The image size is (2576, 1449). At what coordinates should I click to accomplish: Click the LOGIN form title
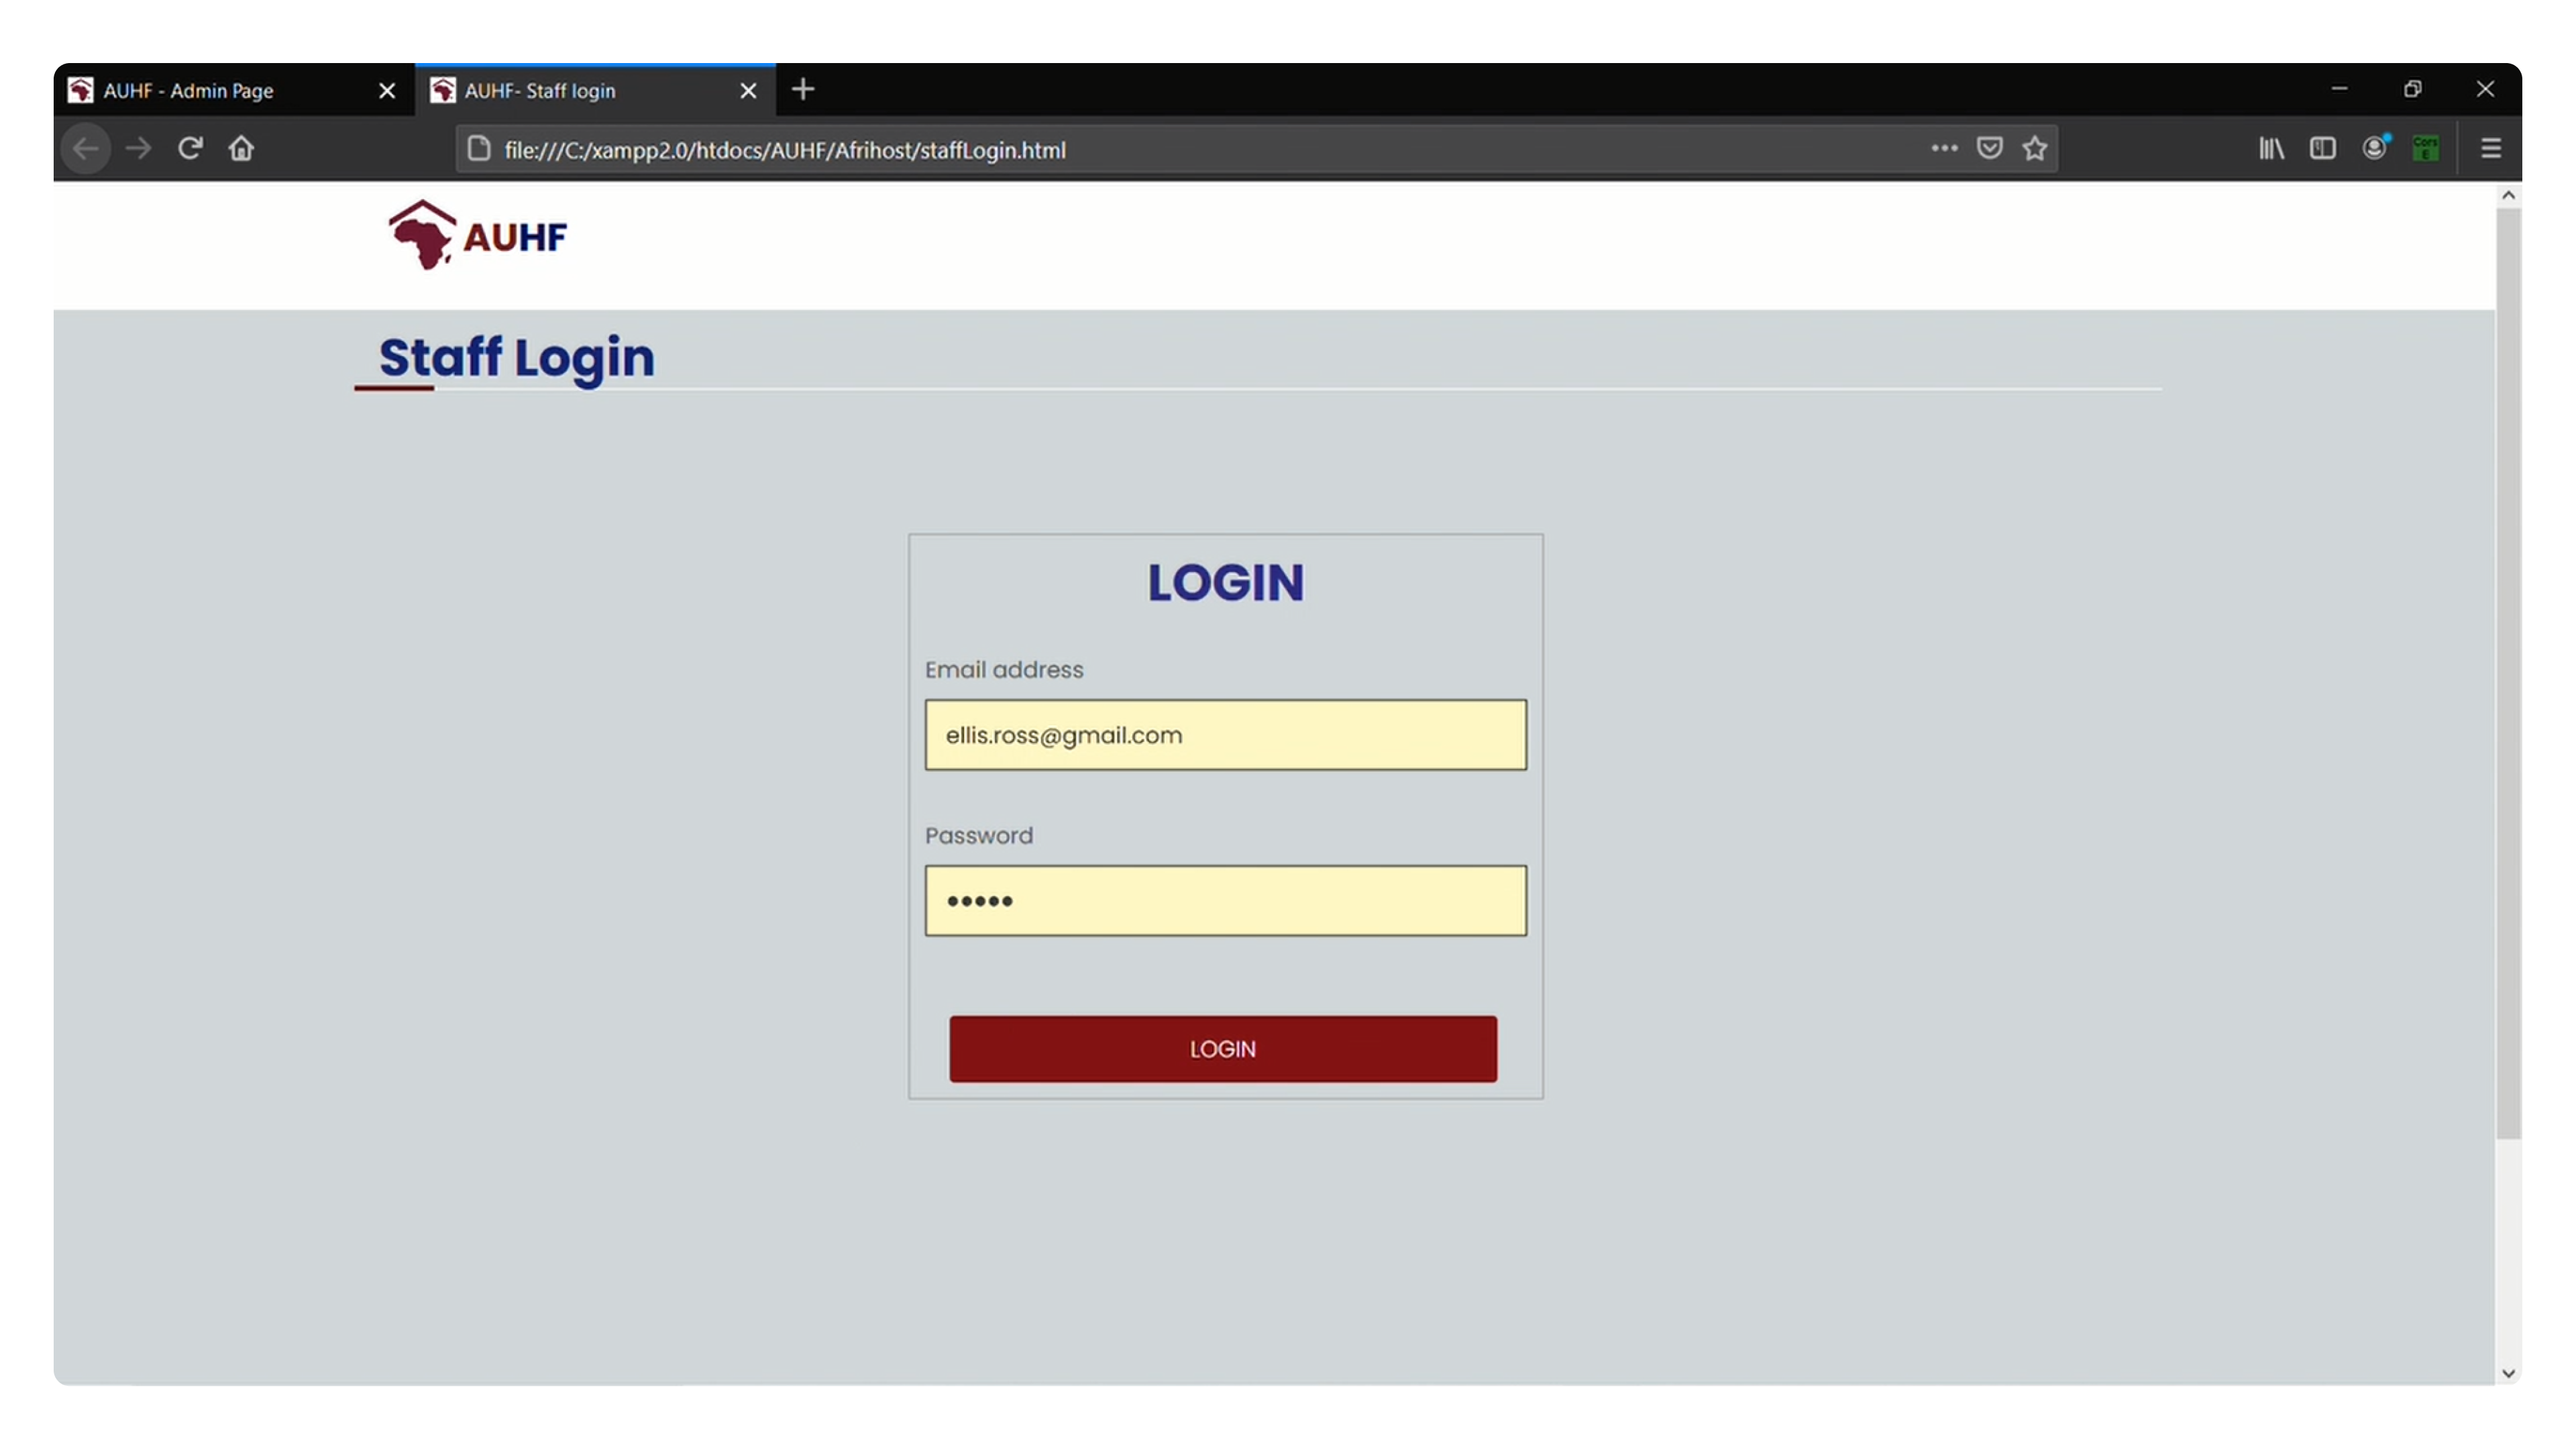[1225, 582]
